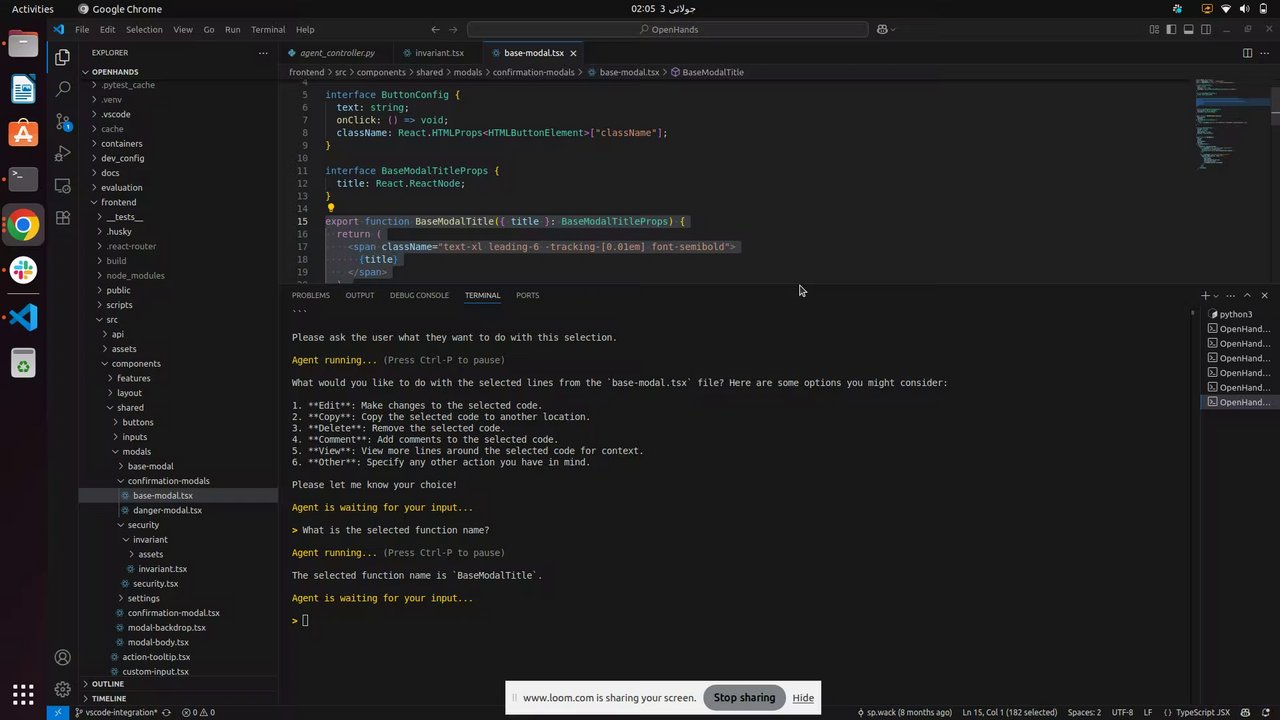Open the Terminal menu in the menu bar
Image resolution: width=1280 pixels, height=720 pixels.
click(268, 30)
